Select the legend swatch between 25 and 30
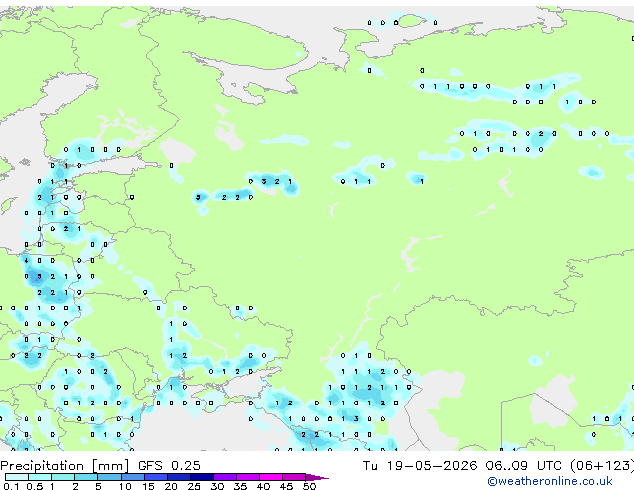 [x=202, y=477]
